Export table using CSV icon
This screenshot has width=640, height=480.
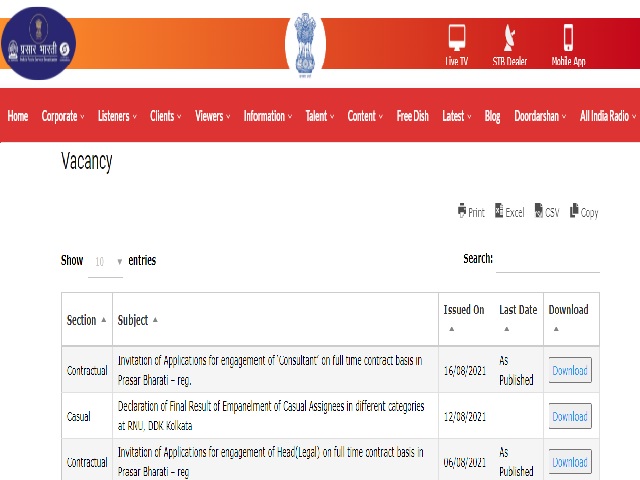[x=539, y=211]
